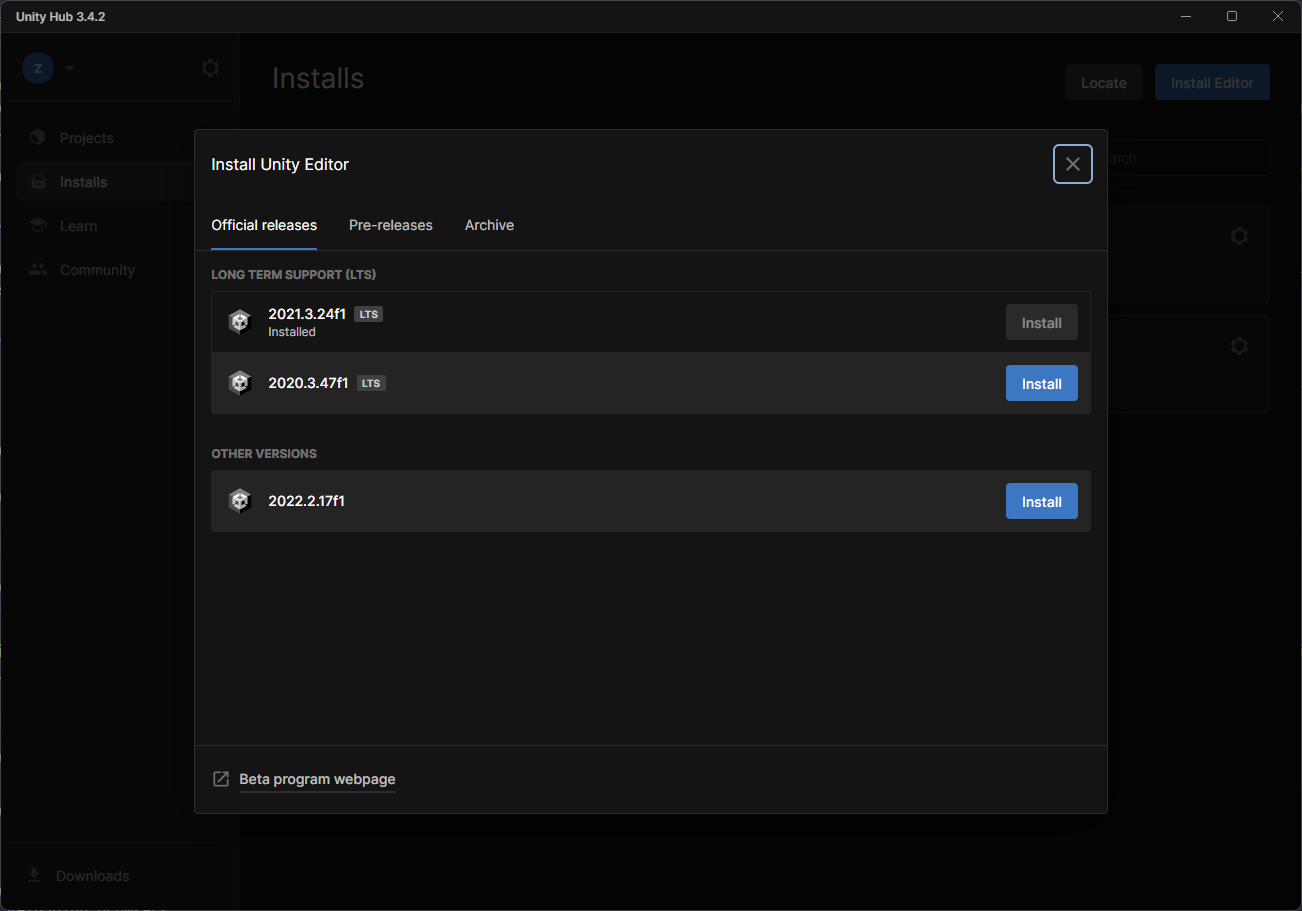Click the Installed status under 2021.3.24f1
The width and height of the screenshot is (1302, 911).
[x=292, y=332]
